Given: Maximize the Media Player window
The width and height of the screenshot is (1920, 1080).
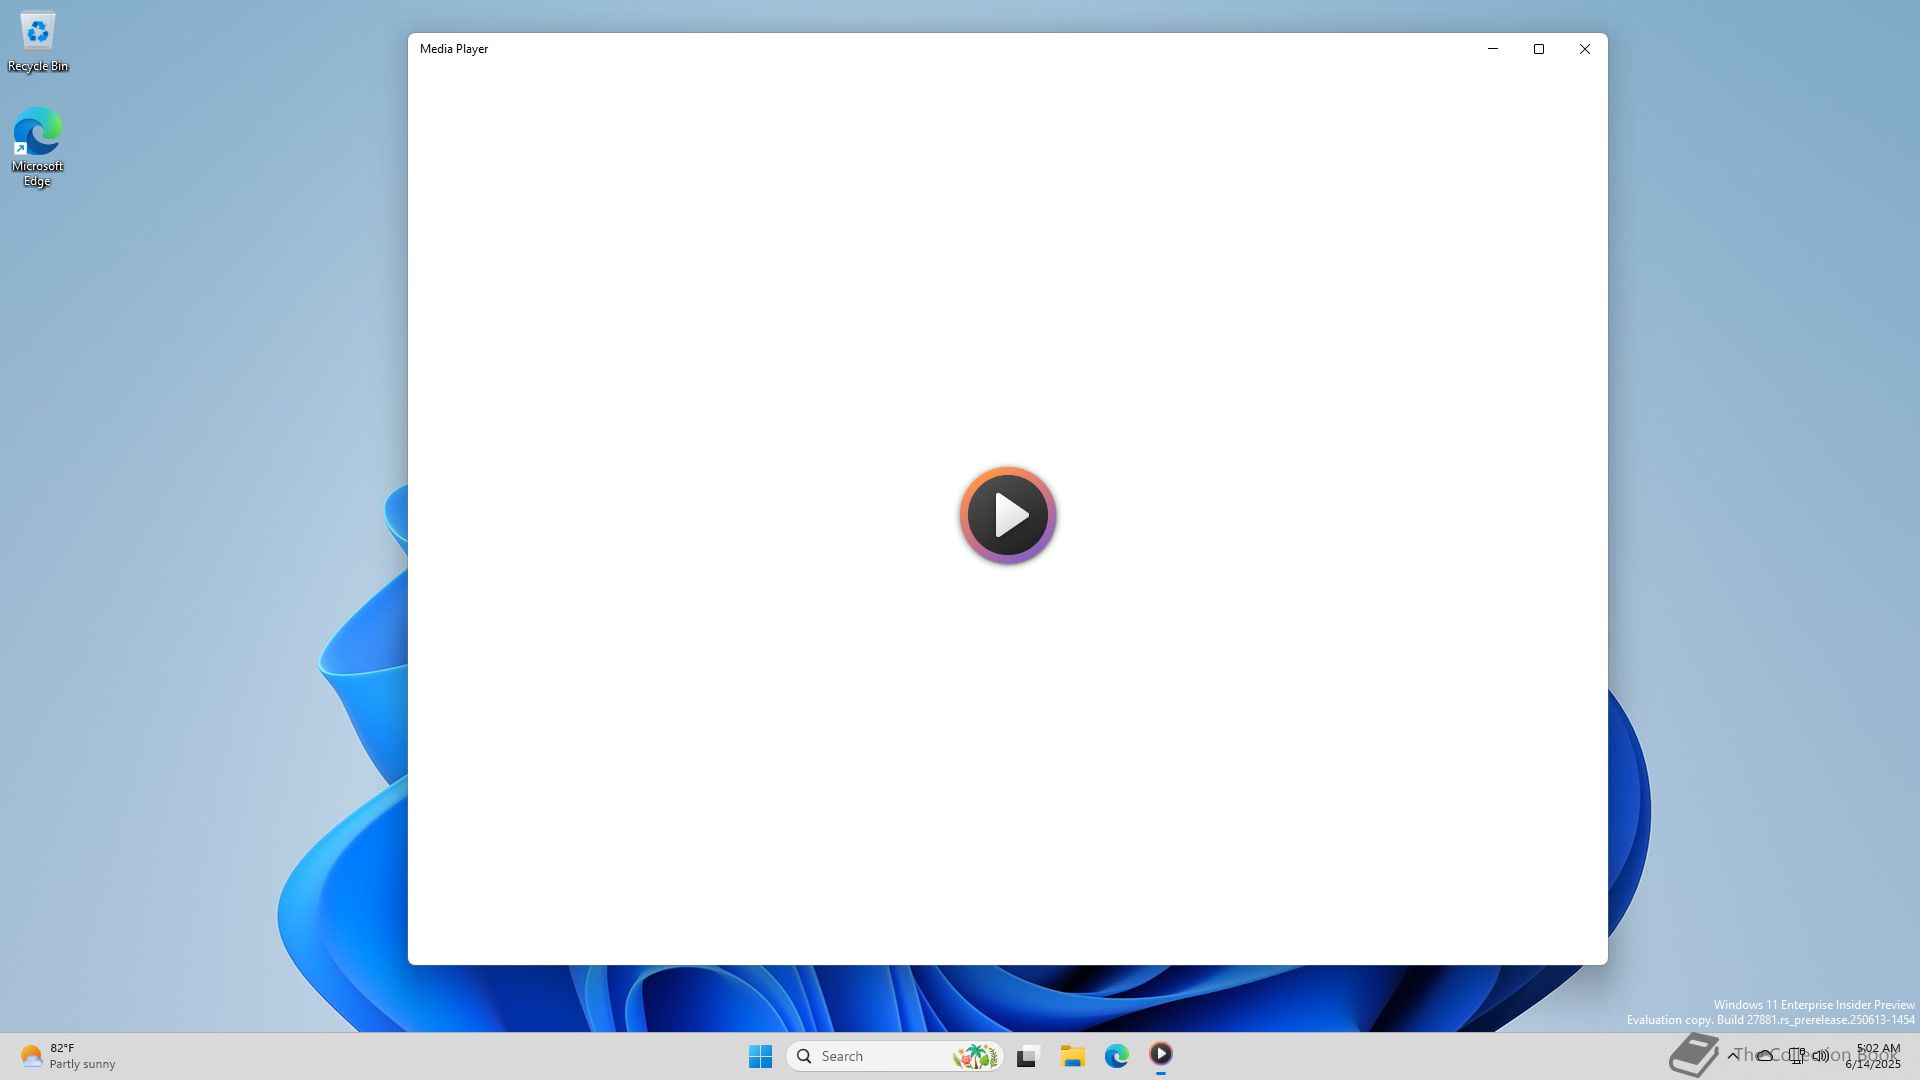Looking at the screenshot, I should pos(1539,49).
